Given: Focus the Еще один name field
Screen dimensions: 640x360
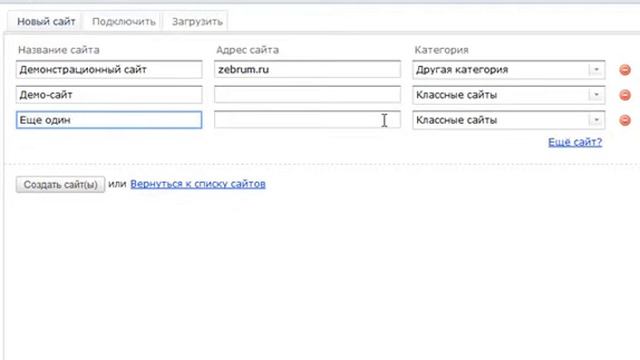Looking at the screenshot, I should 109,120.
